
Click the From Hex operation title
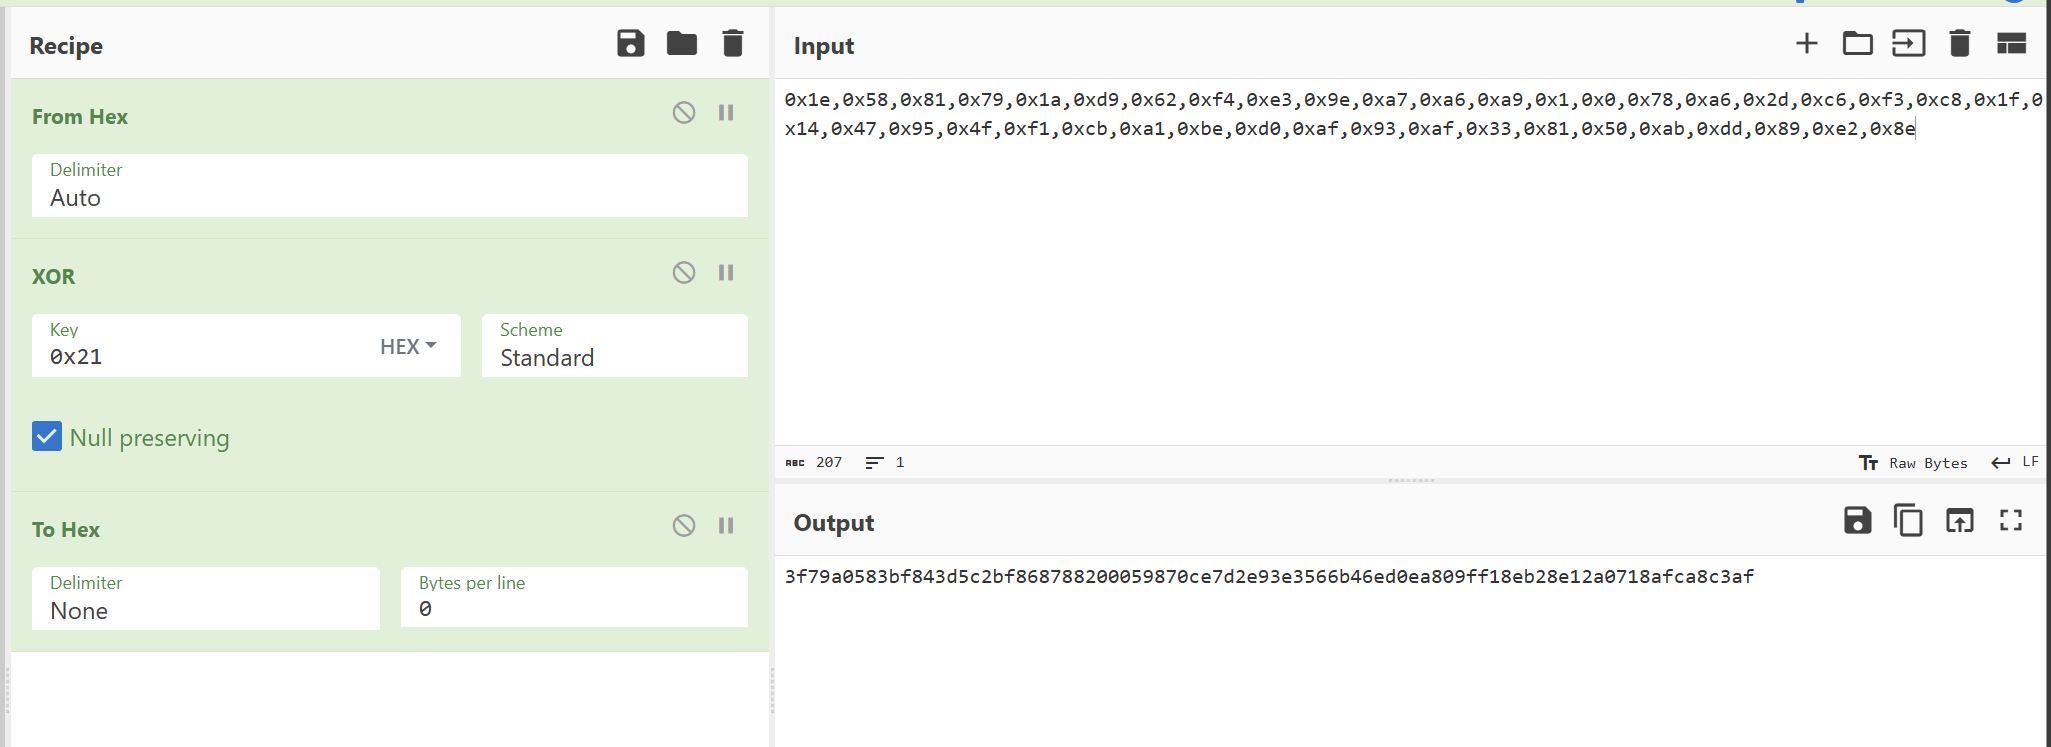coord(80,117)
